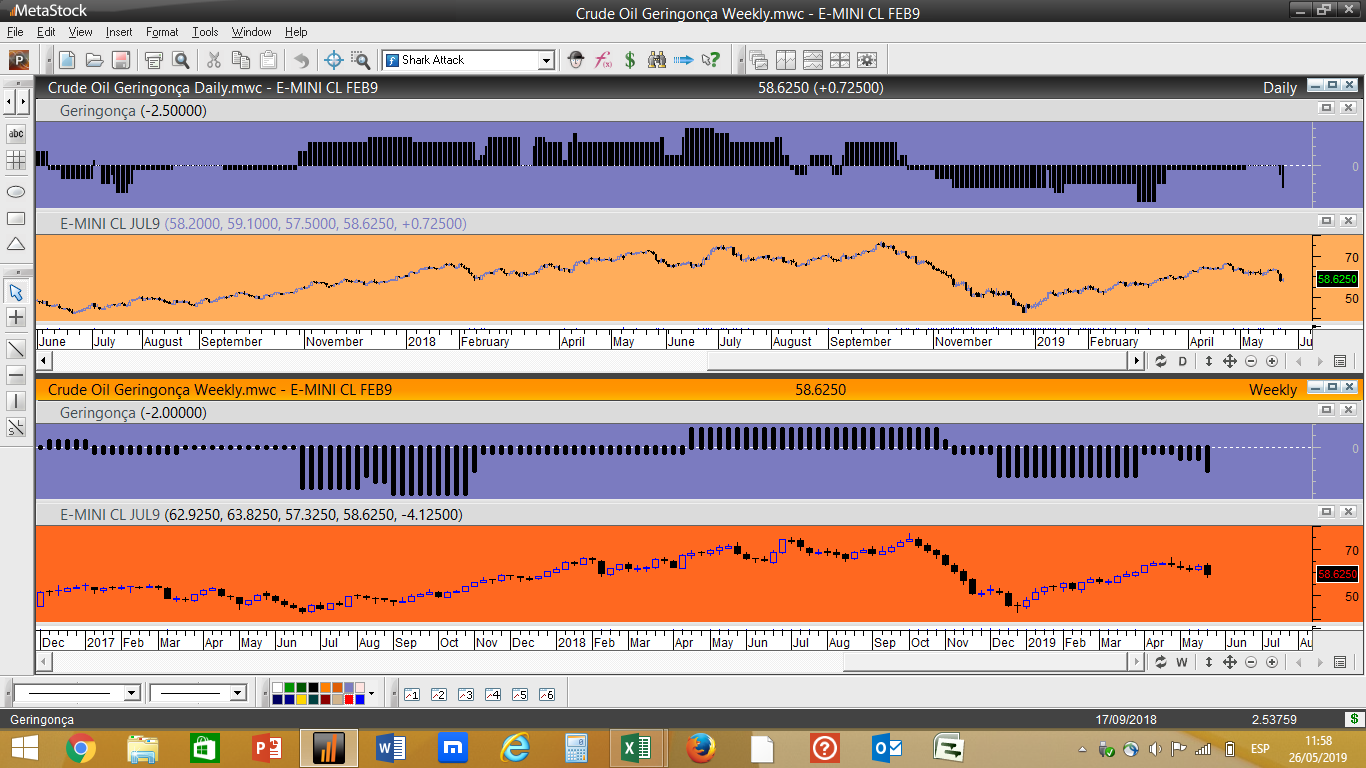Screen dimensions: 1366x768
Task: Expand the Shark Attack indicator dropdown
Action: click(546, 61)
